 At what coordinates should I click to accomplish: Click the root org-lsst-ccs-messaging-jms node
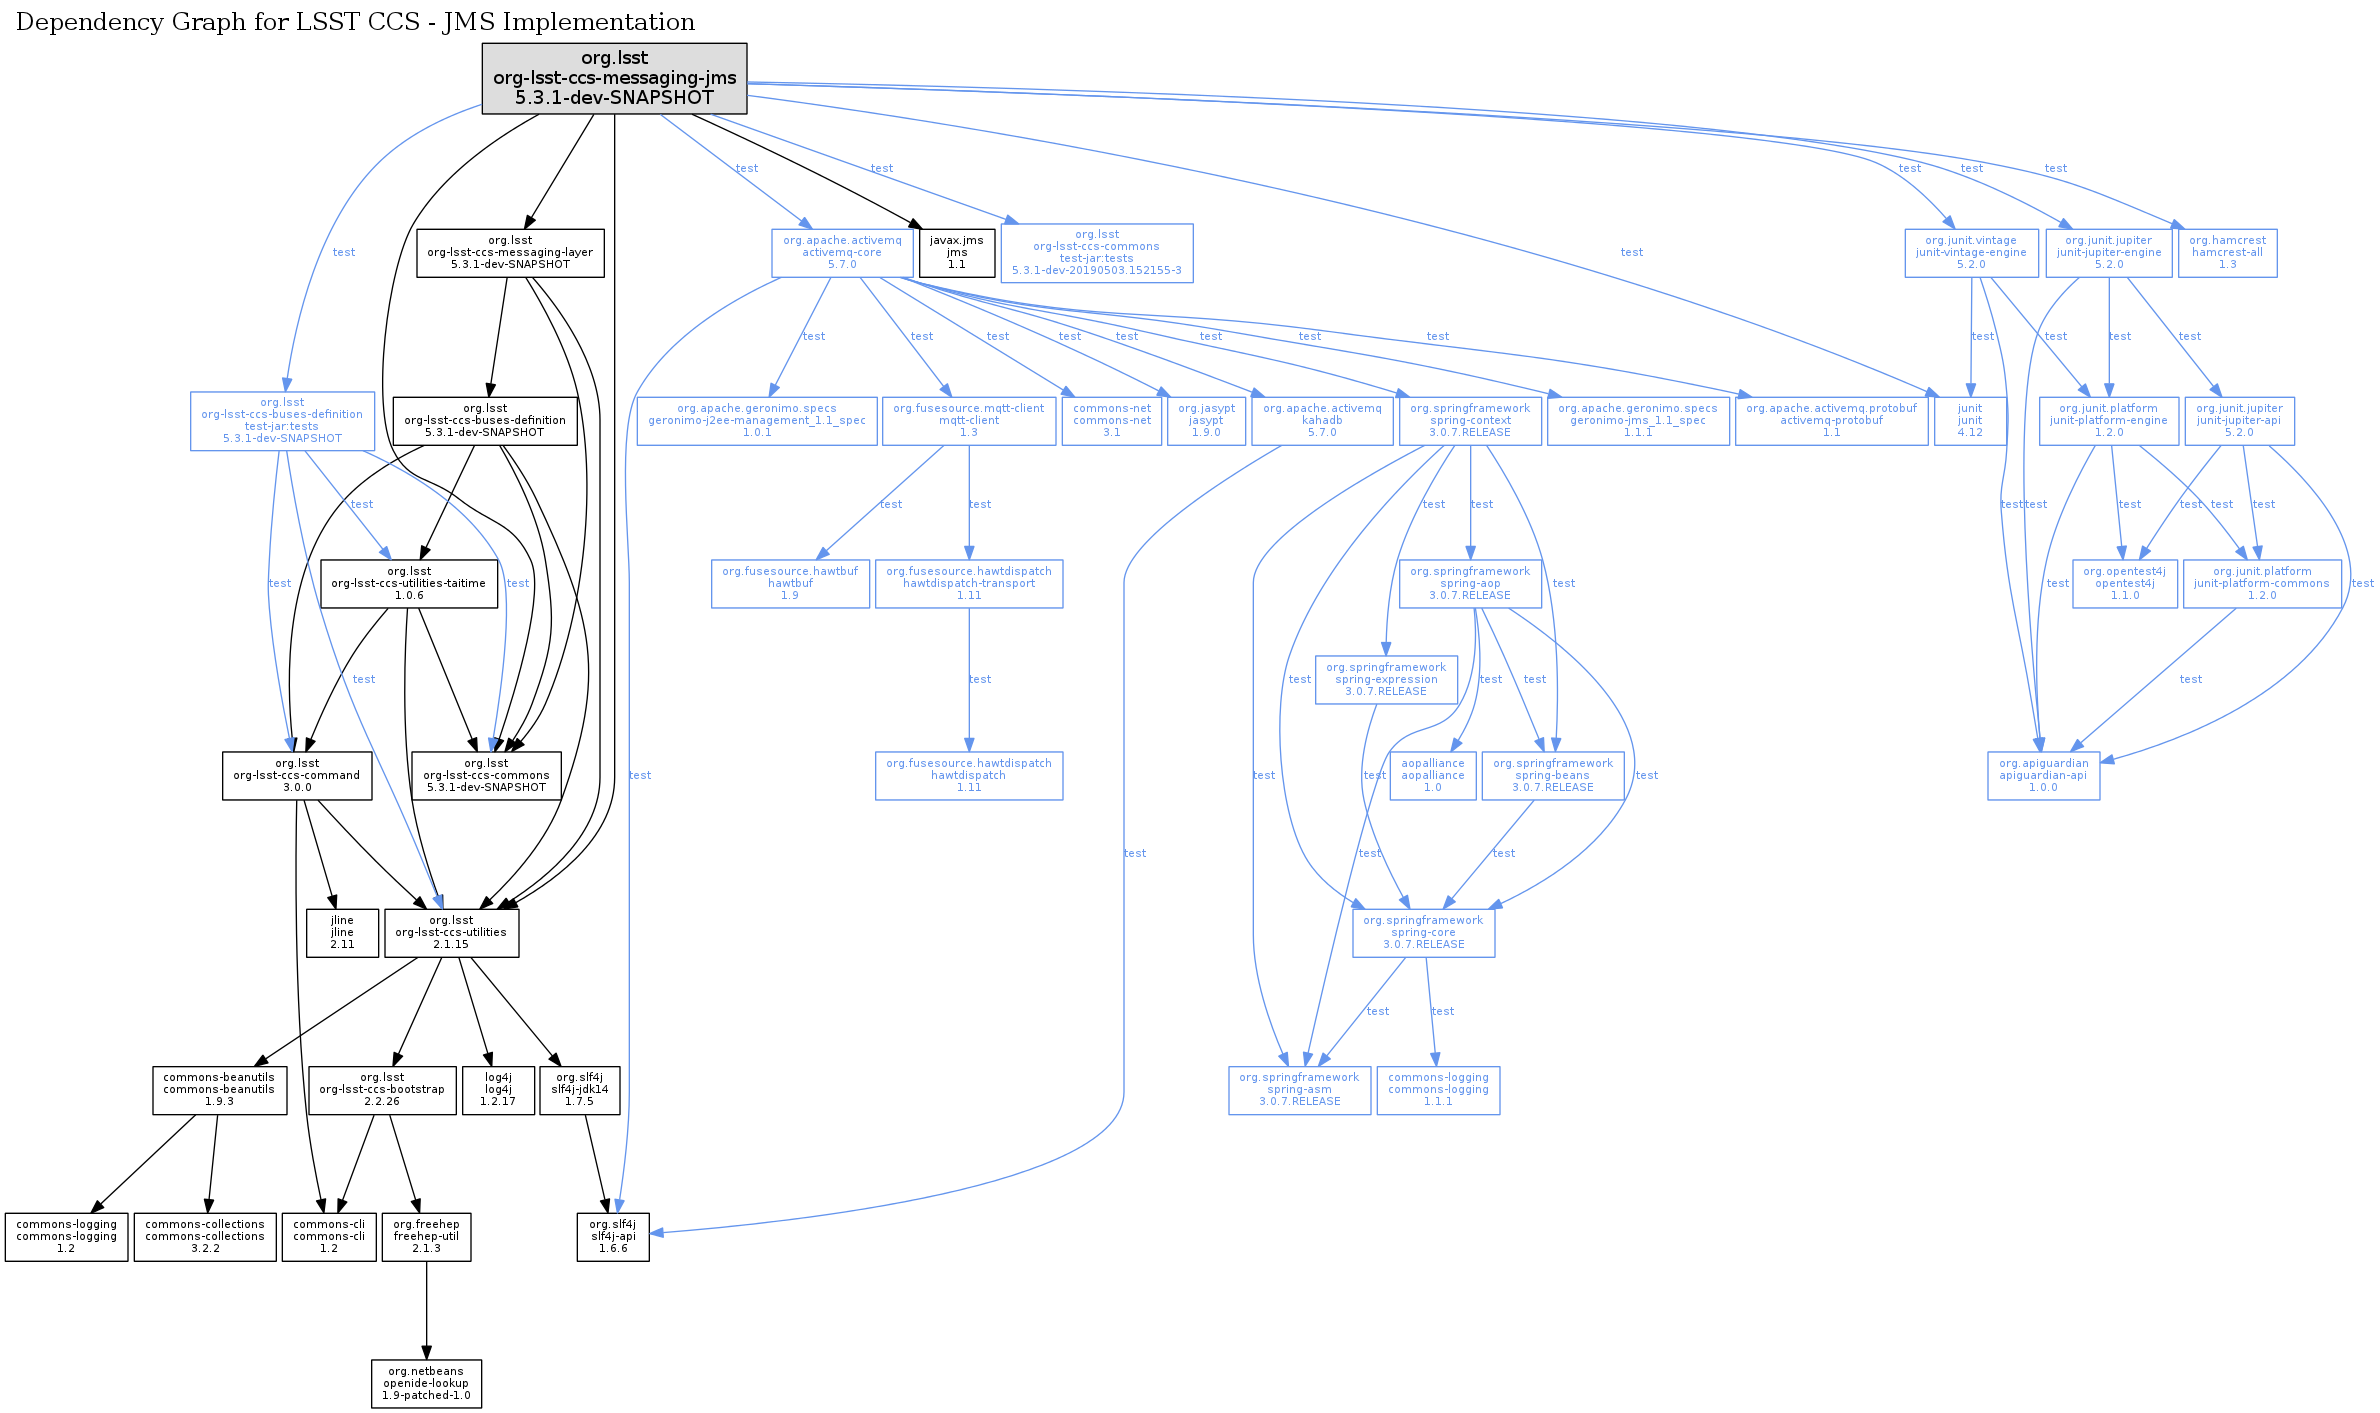point(614,78)
